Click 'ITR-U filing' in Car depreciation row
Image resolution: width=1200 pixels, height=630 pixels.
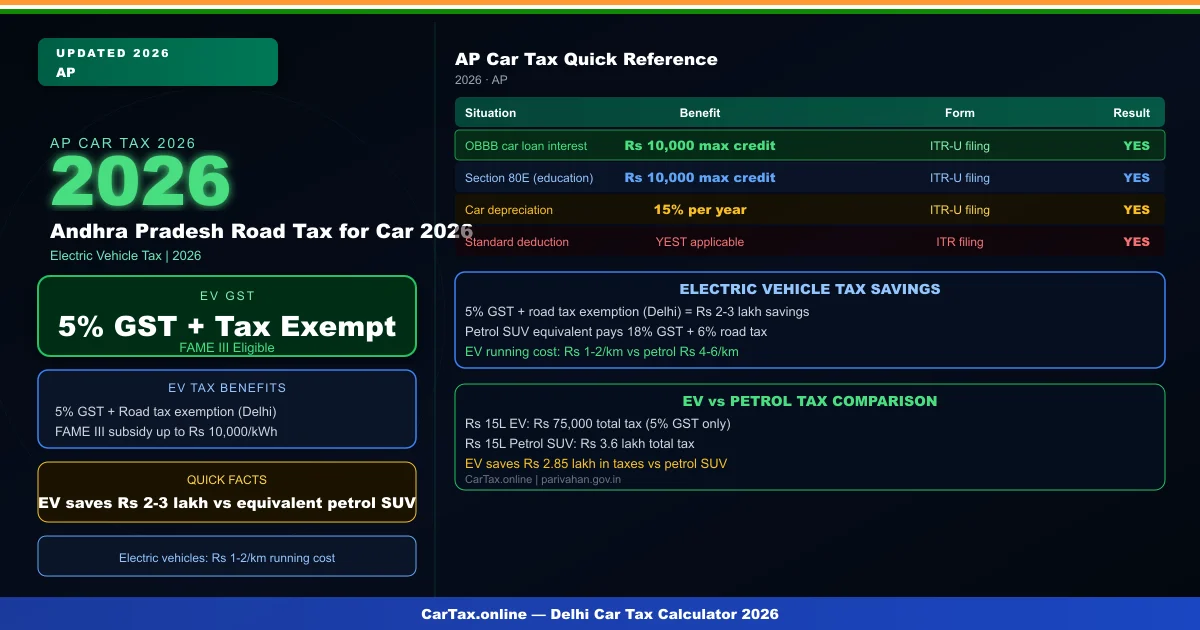pos(960,210)
